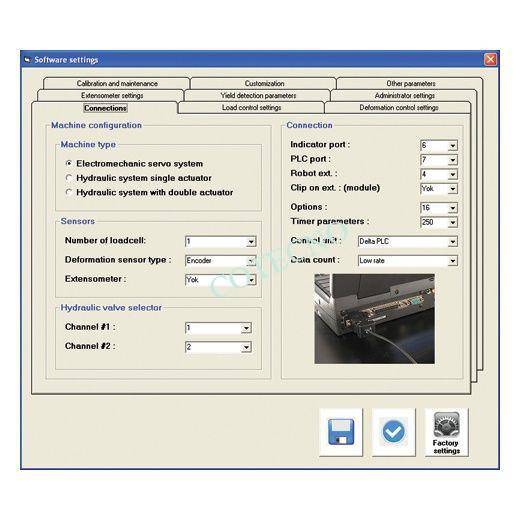
Task: Click the floppy disk save icon
Action: 341,432
